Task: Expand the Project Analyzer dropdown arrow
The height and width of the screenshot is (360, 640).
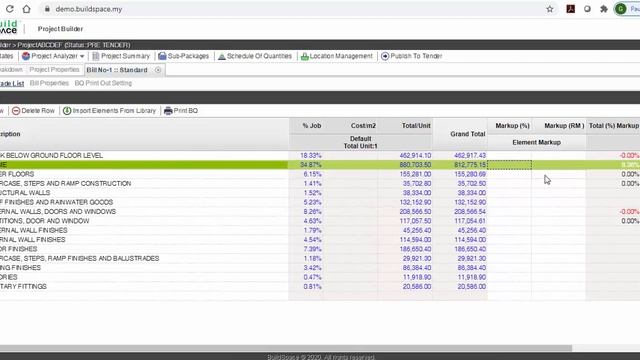Action: 82,56
